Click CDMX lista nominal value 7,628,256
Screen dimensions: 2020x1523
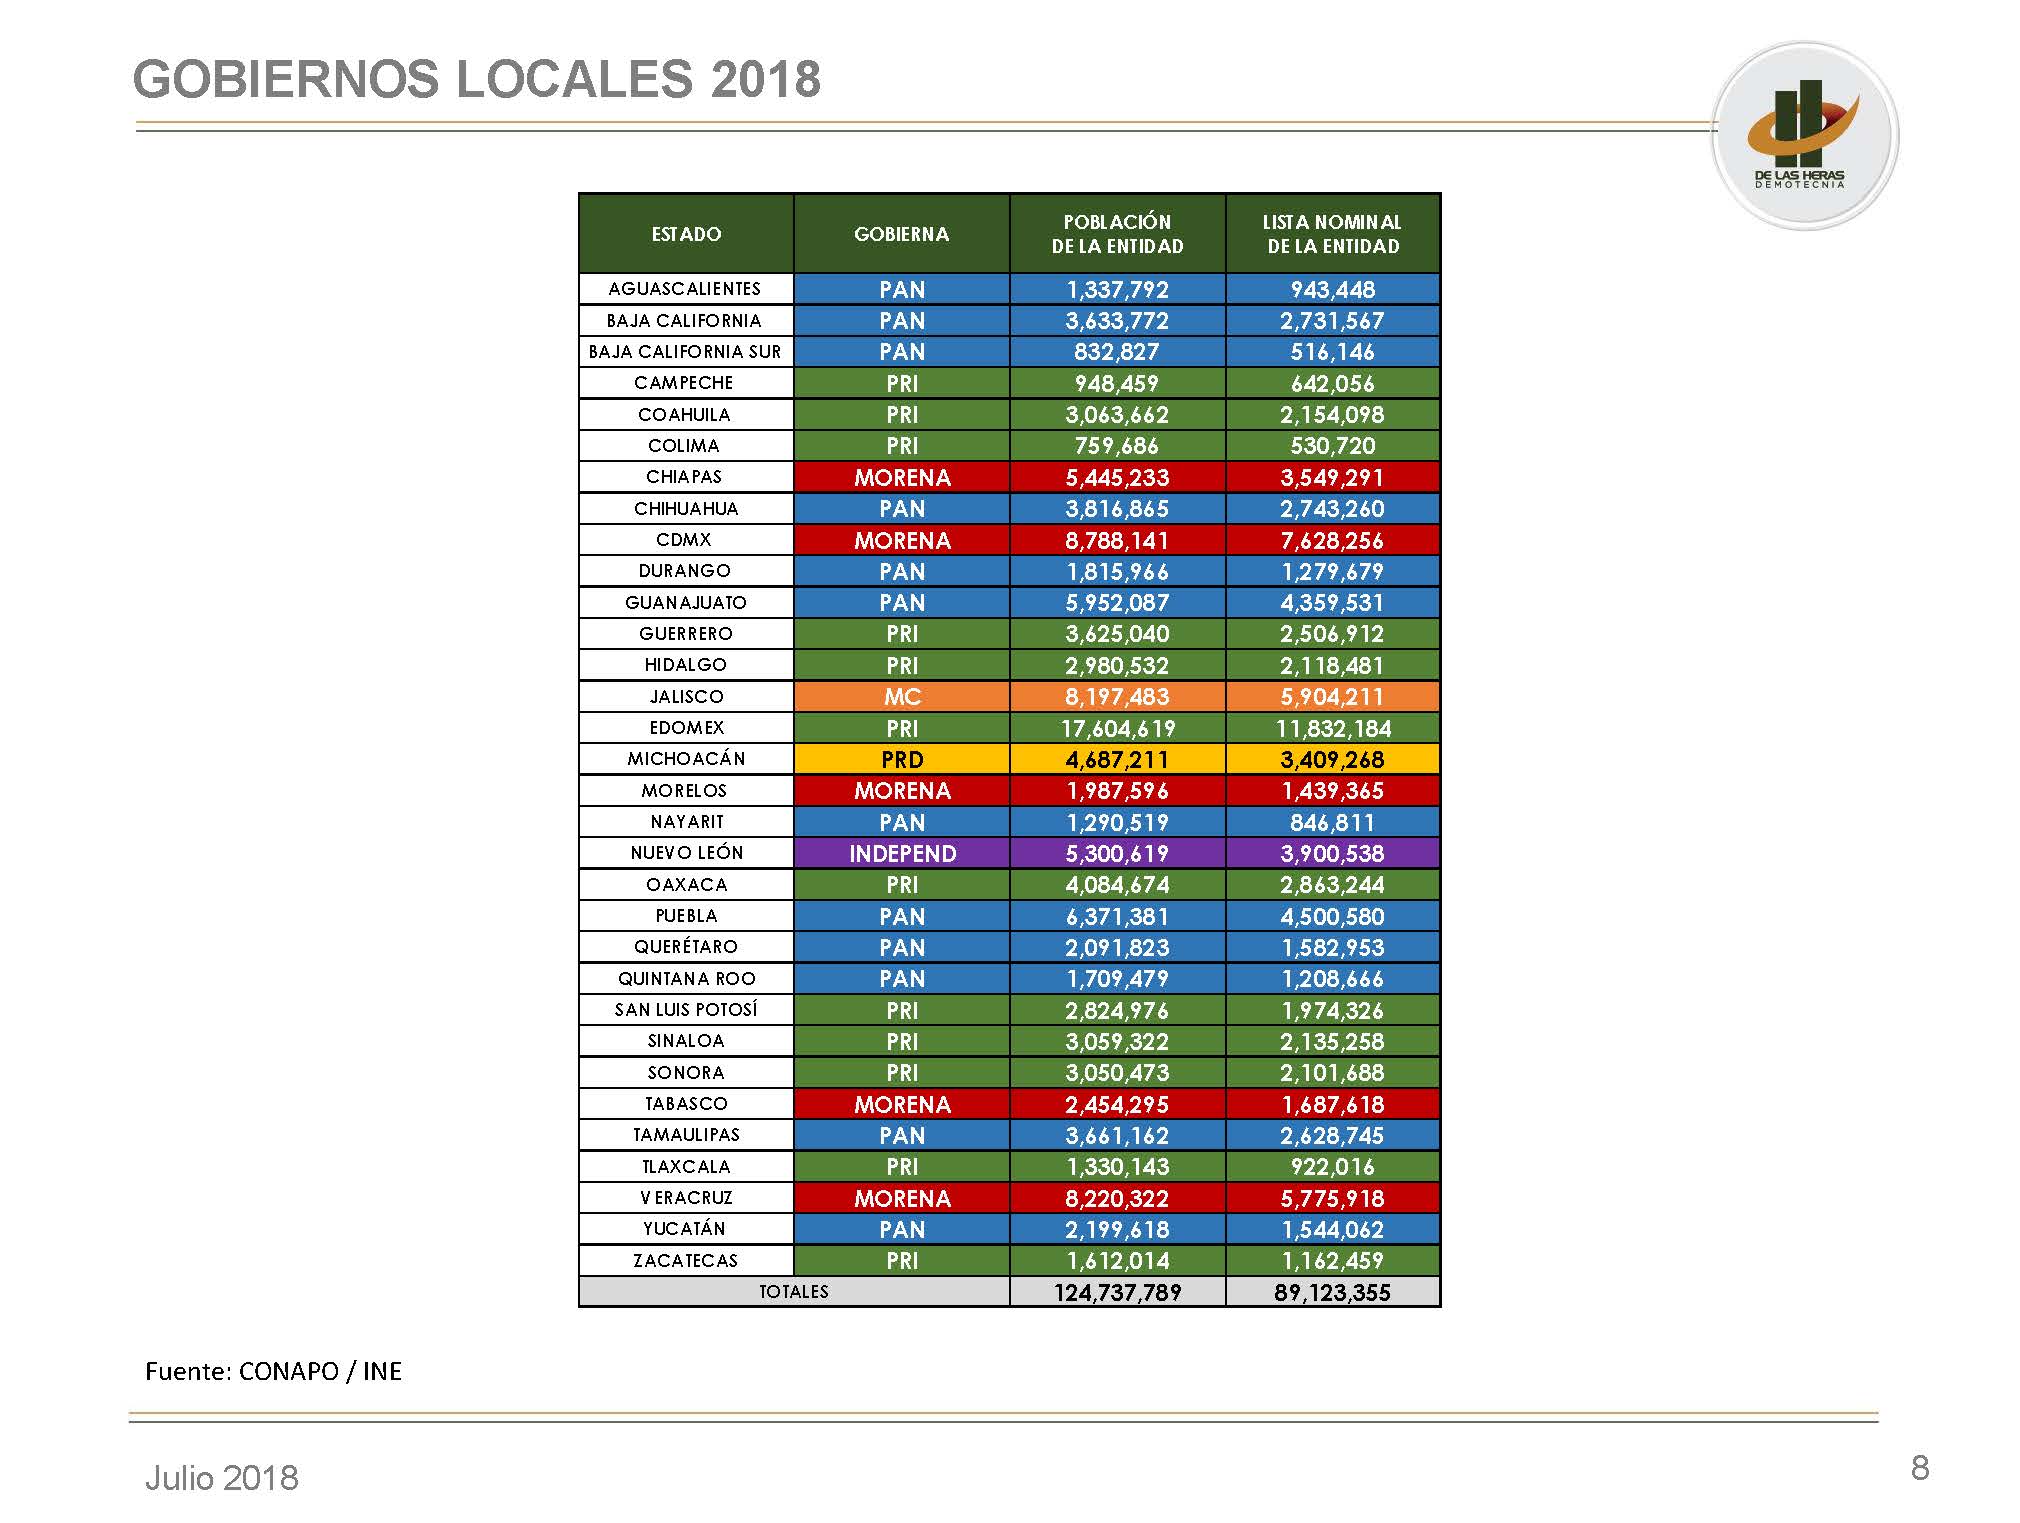[1332, 540]
